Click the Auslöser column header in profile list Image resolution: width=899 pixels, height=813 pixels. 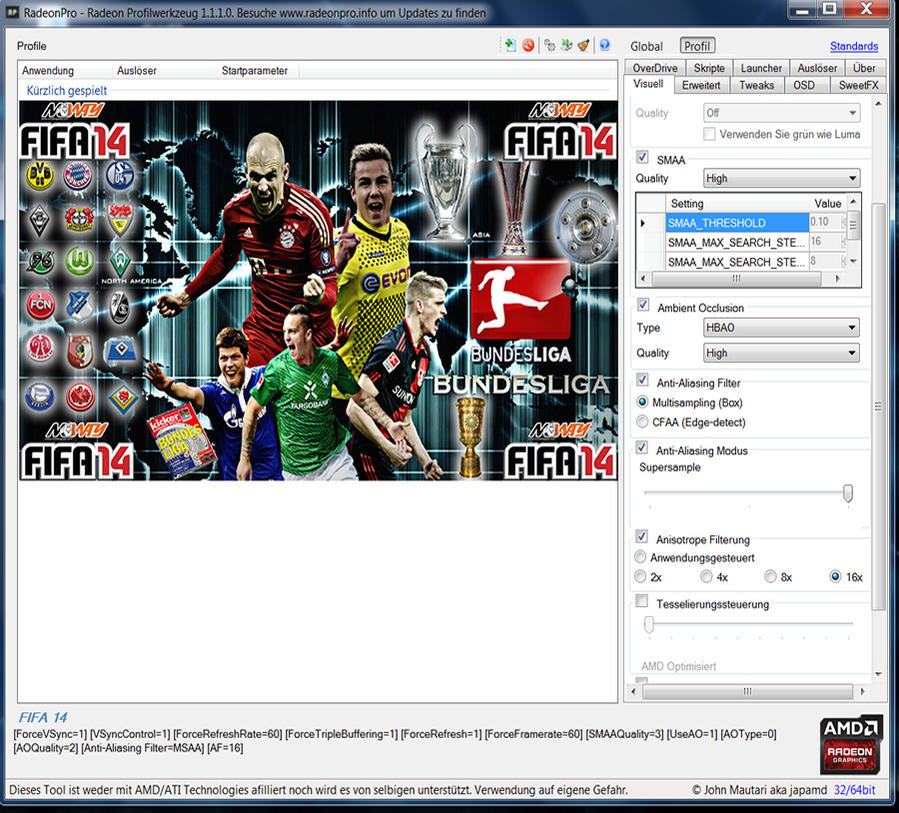tap(165, 71)
